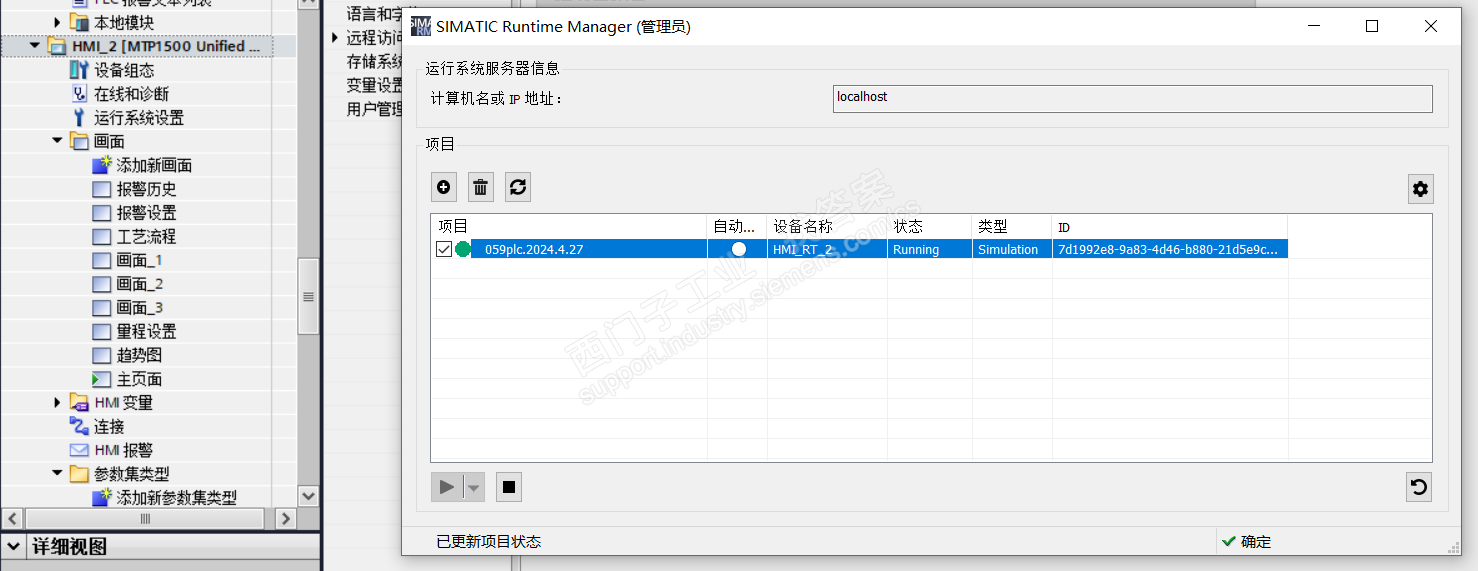This screenshot has width=1478, height=571.
Task: Click the HMI_2 device icon in the tree
Action: pyautogui.click(x=57, y=46)
